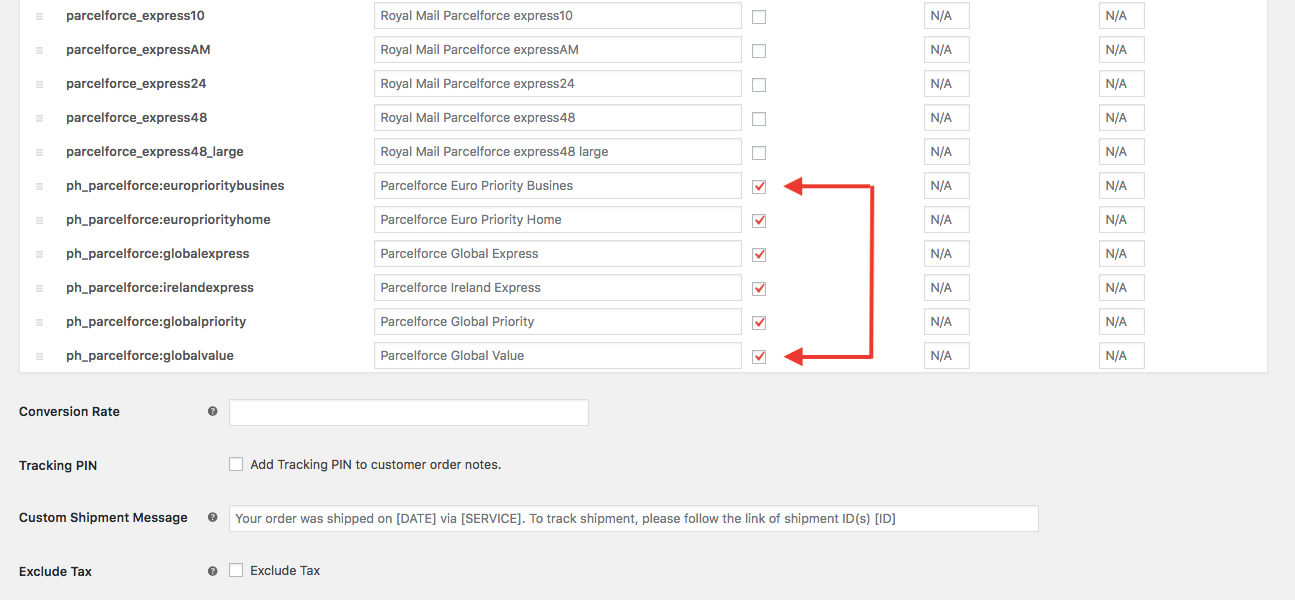Edit name field Parcelforce express48 large

tap(558, 152)
